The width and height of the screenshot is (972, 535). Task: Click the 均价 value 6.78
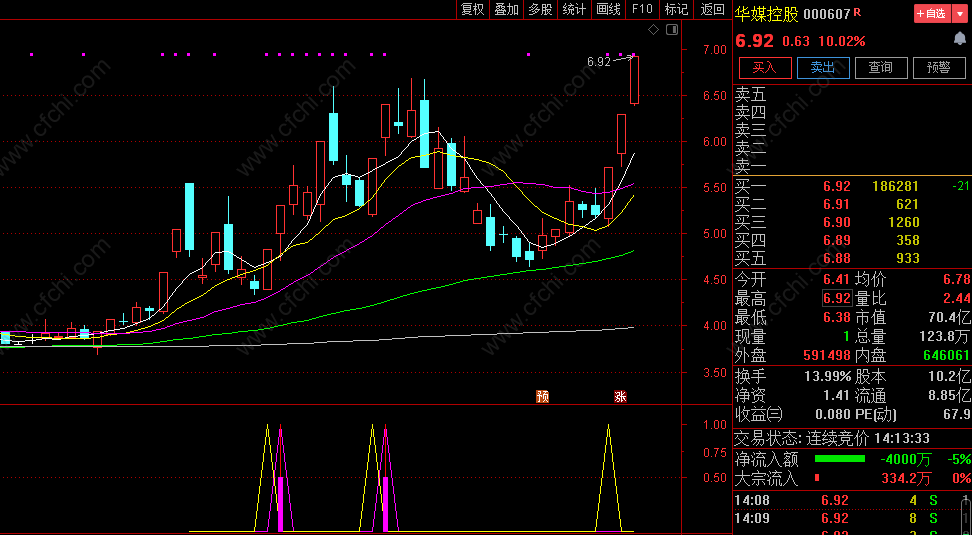pos(957,279)
